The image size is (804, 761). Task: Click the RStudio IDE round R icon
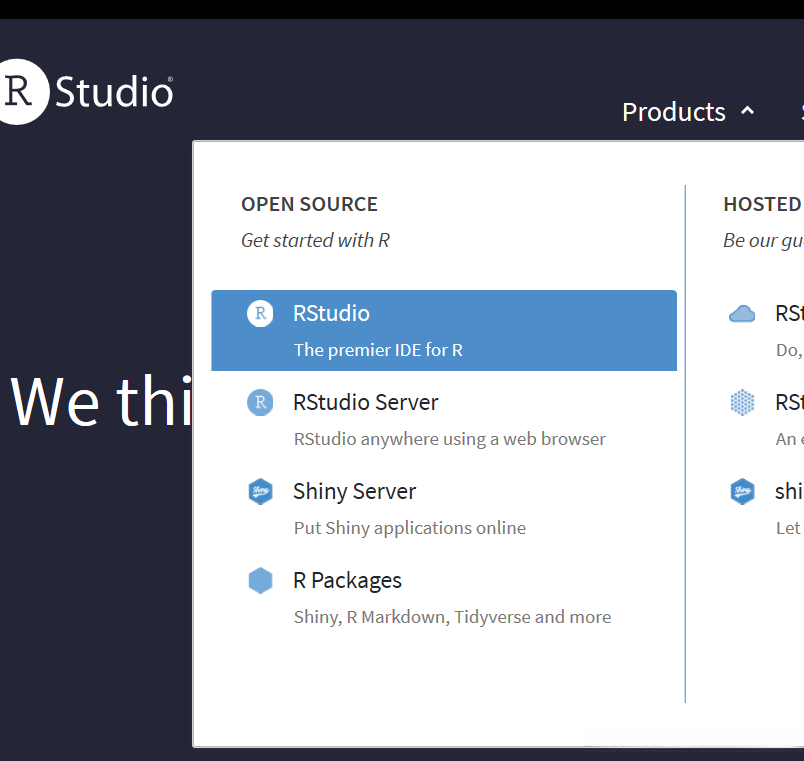pos(260,314)
